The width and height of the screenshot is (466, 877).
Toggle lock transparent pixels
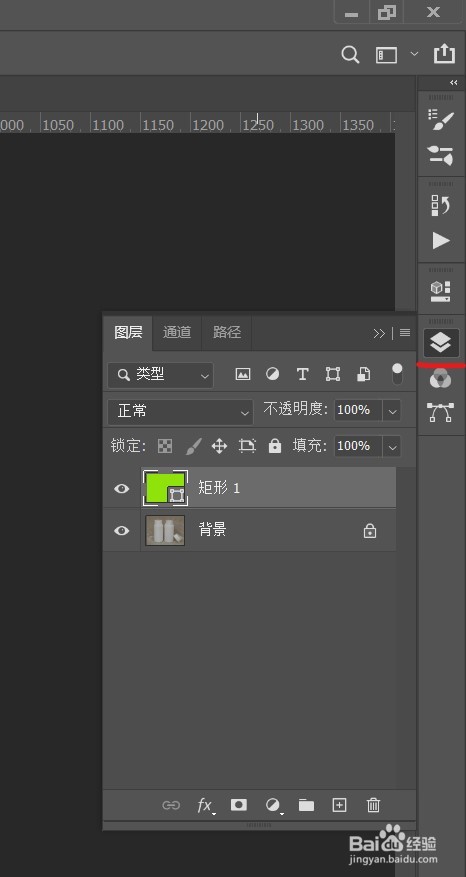click(164, 446)
